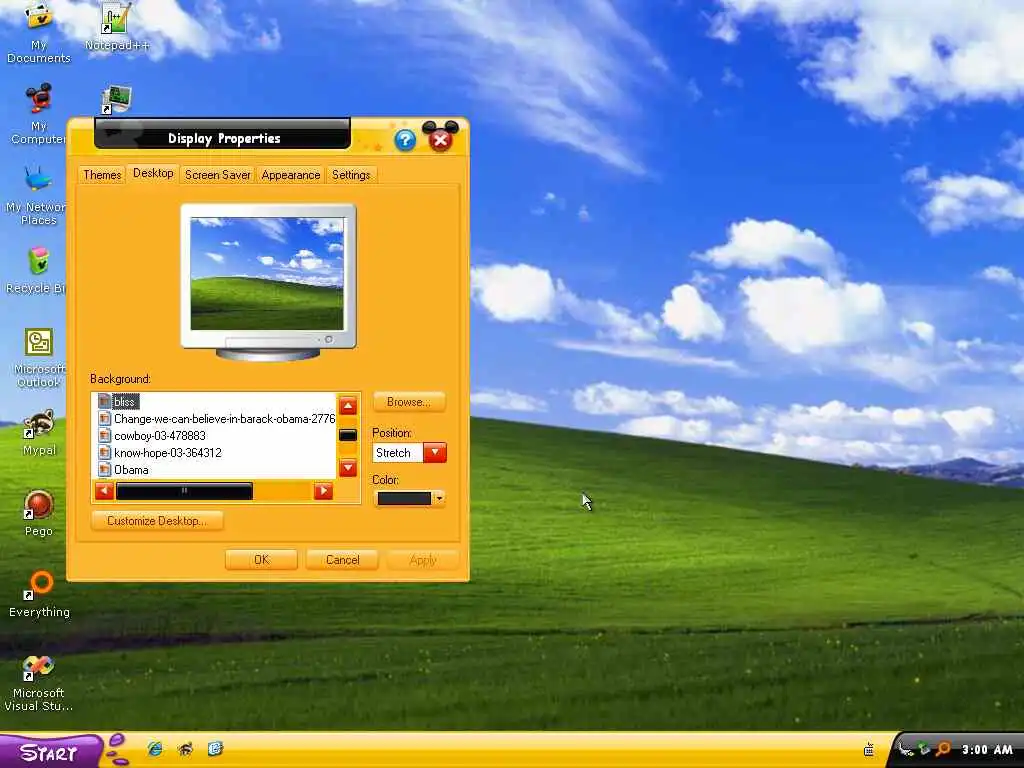Click the Start button
The height and width of the screenshot is (768, 1024).
pos(50,752)
